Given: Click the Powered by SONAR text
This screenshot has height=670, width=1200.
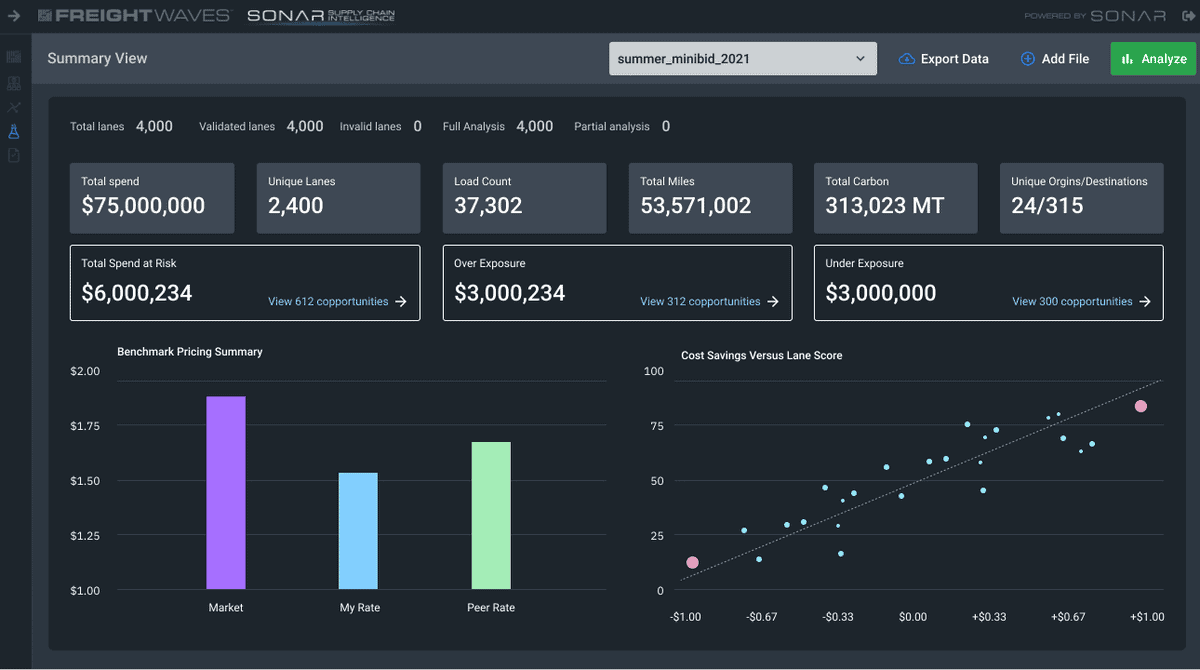Looking at the screenshot, I should click(x=1095, y=16).
